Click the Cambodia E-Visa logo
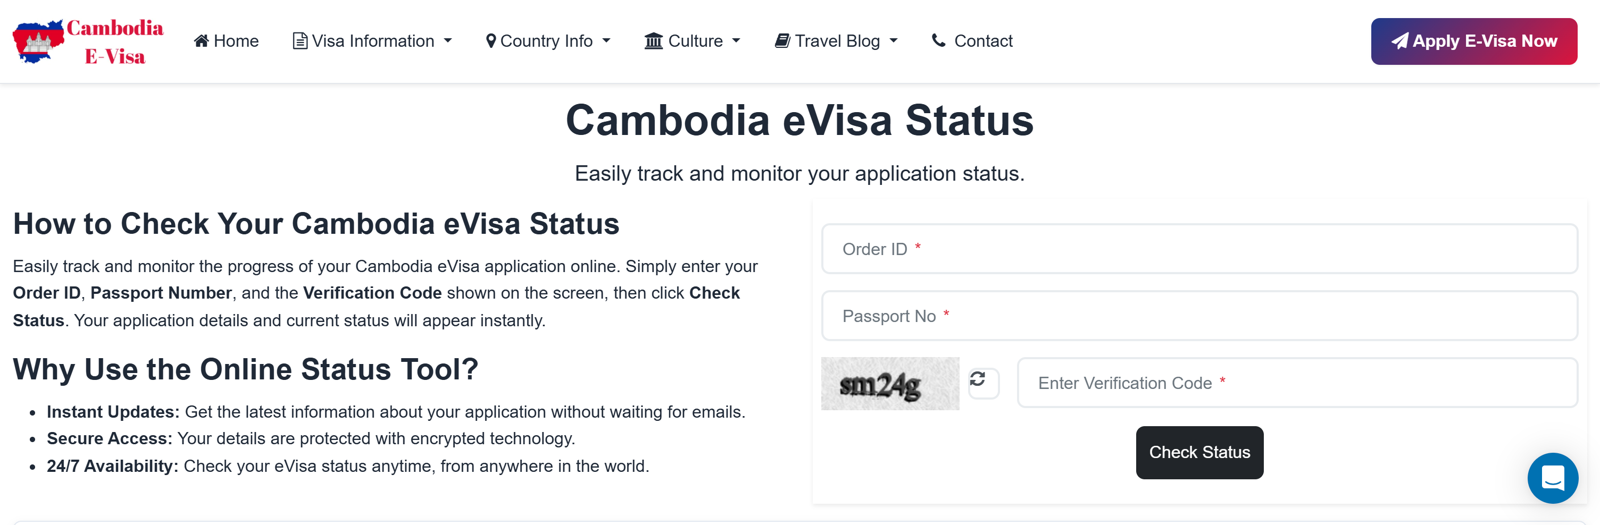The height and width of the screenshot is (525, 1600). [88, 42]
